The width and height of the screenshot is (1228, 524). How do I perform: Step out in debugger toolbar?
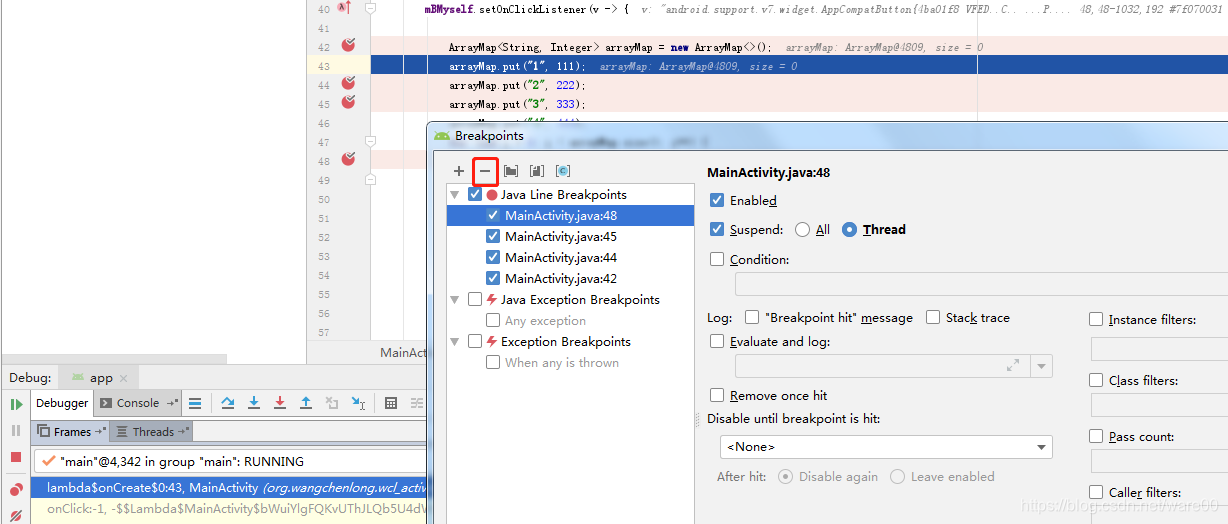[306, 403]
